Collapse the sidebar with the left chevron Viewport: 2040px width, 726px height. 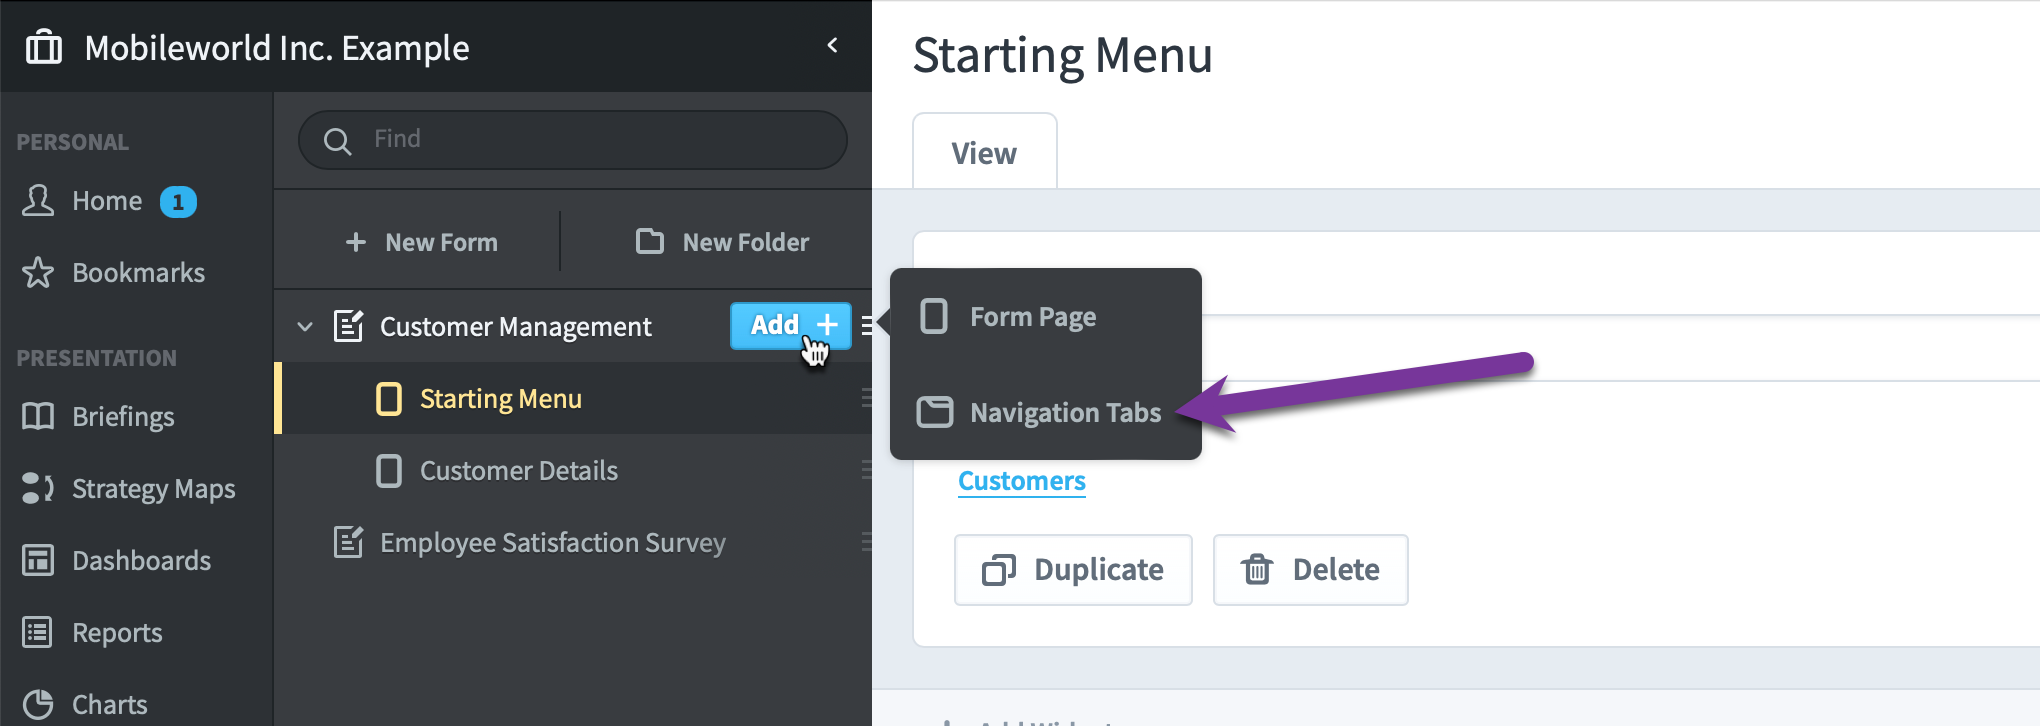(x=832, y=45)
